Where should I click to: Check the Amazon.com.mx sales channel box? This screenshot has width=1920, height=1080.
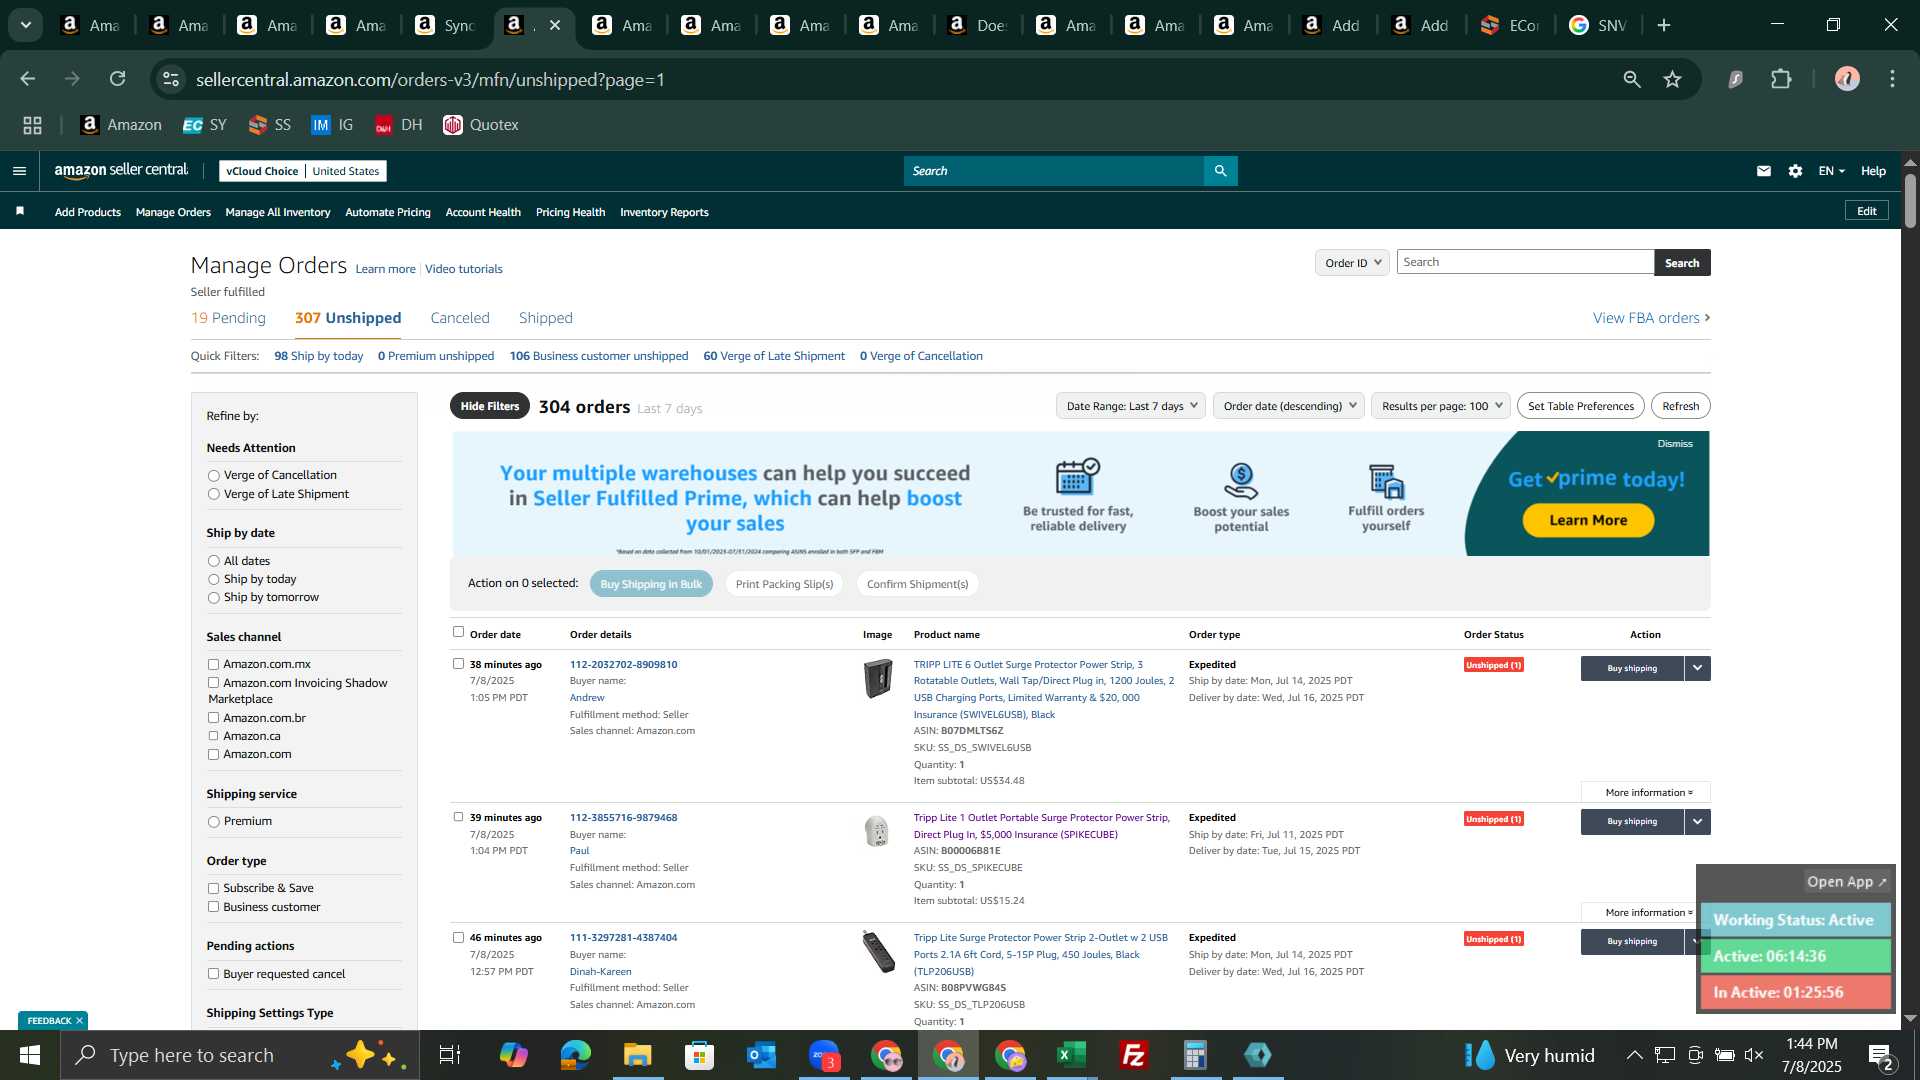pos(213,664)
